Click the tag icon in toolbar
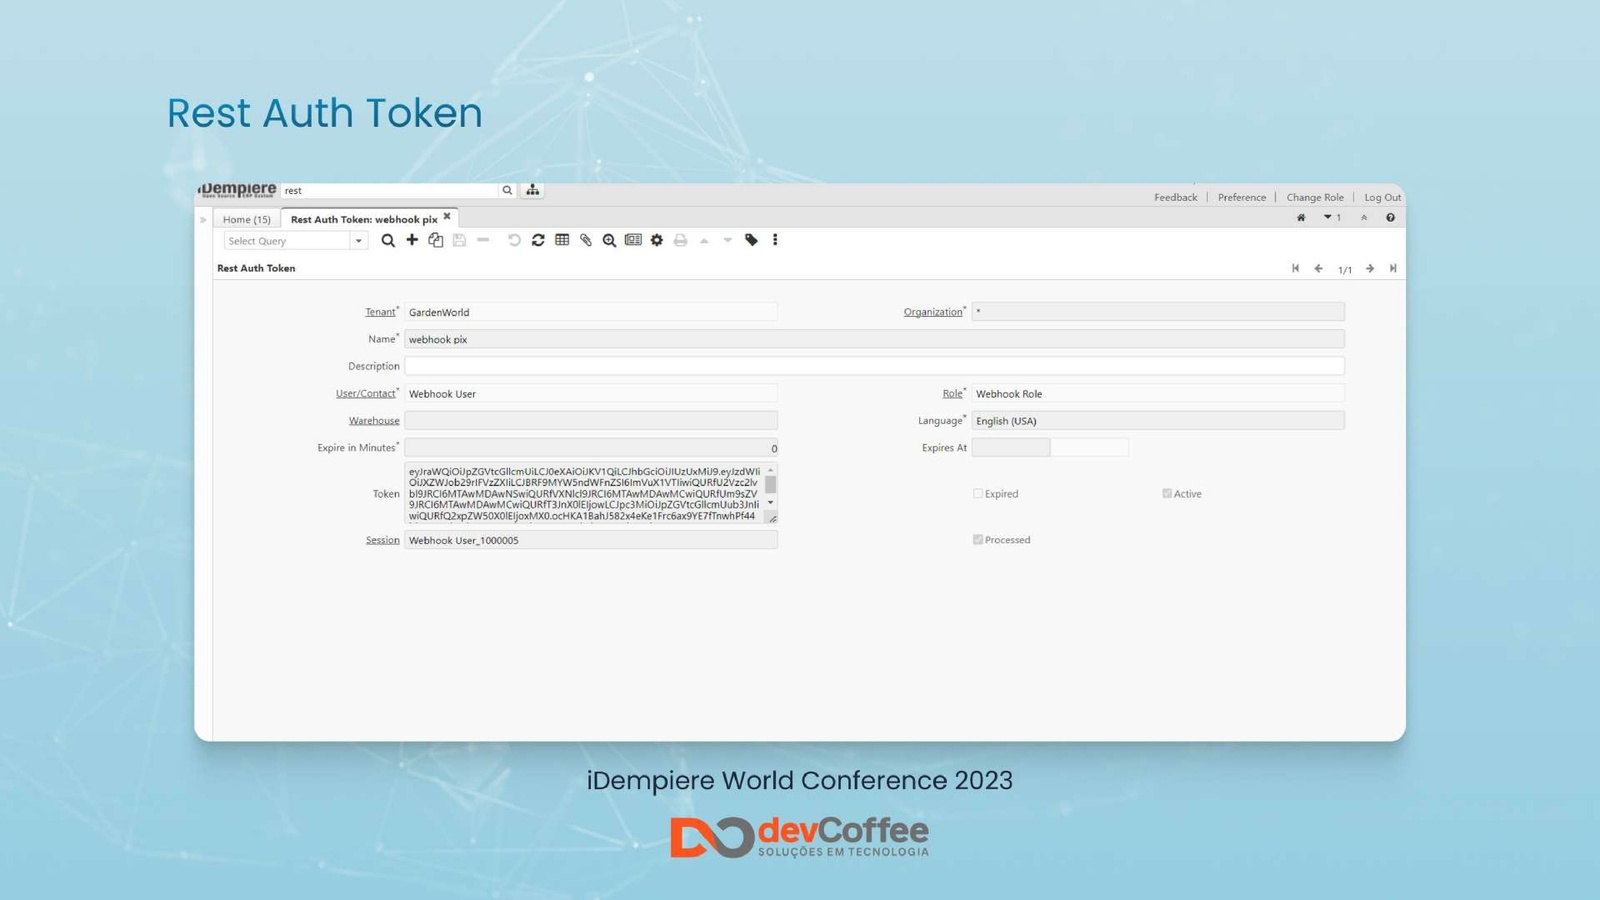 click(751, 240)
